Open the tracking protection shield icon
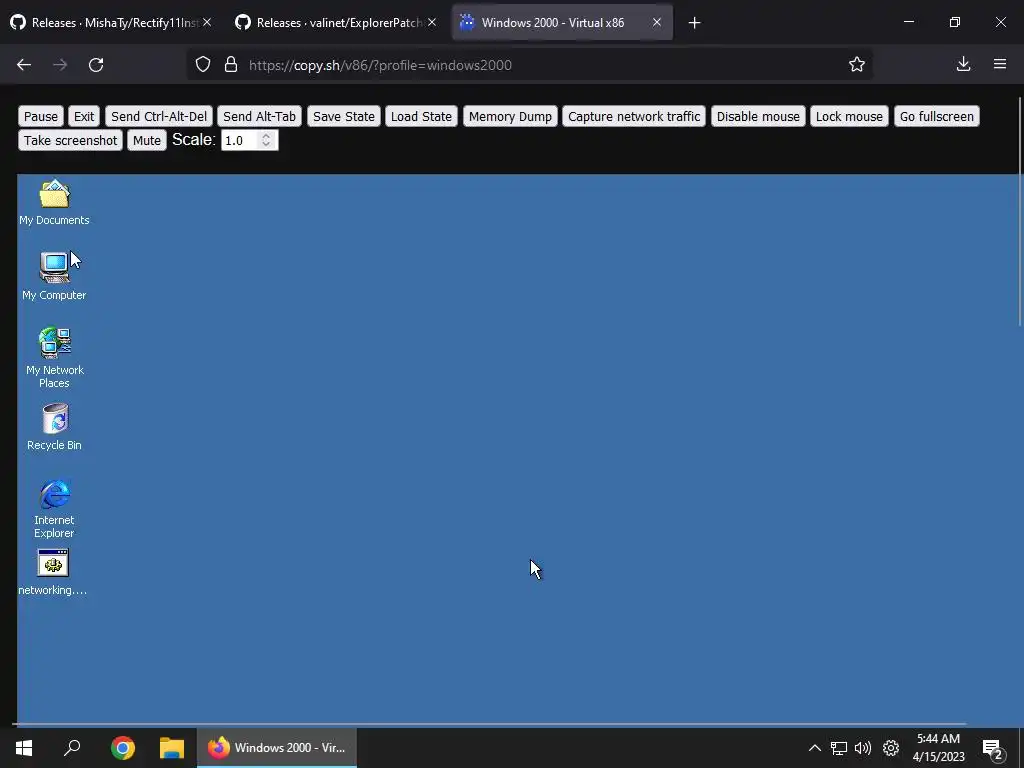 pyautogui.click(x=203, y=65)
